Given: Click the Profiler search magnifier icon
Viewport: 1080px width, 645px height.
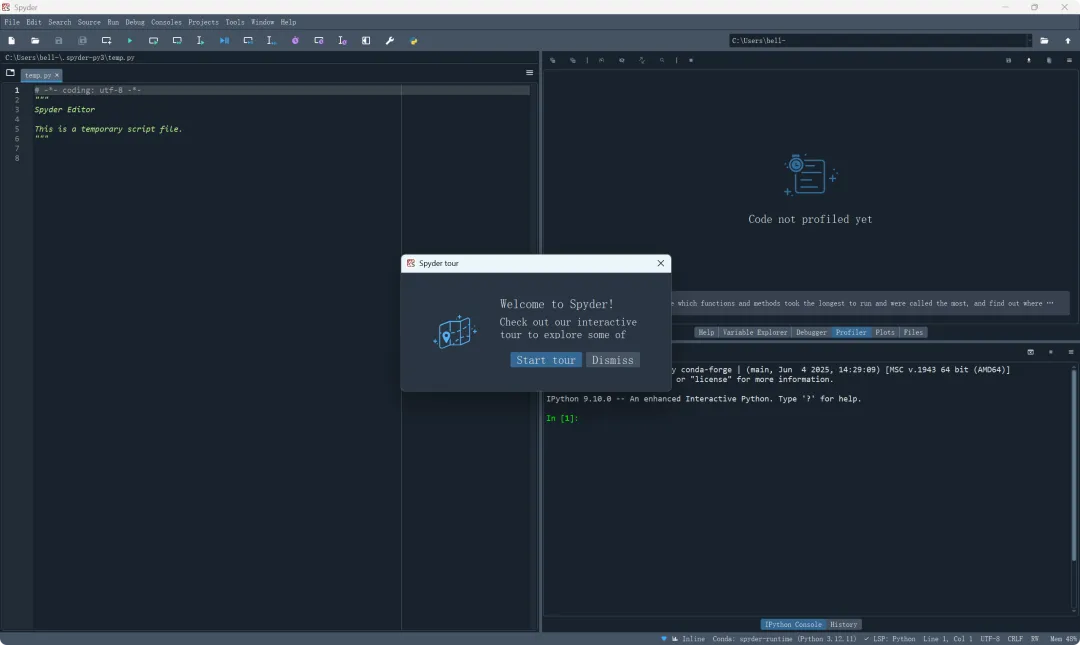Looking at the screenshot, I should [662, 60].
